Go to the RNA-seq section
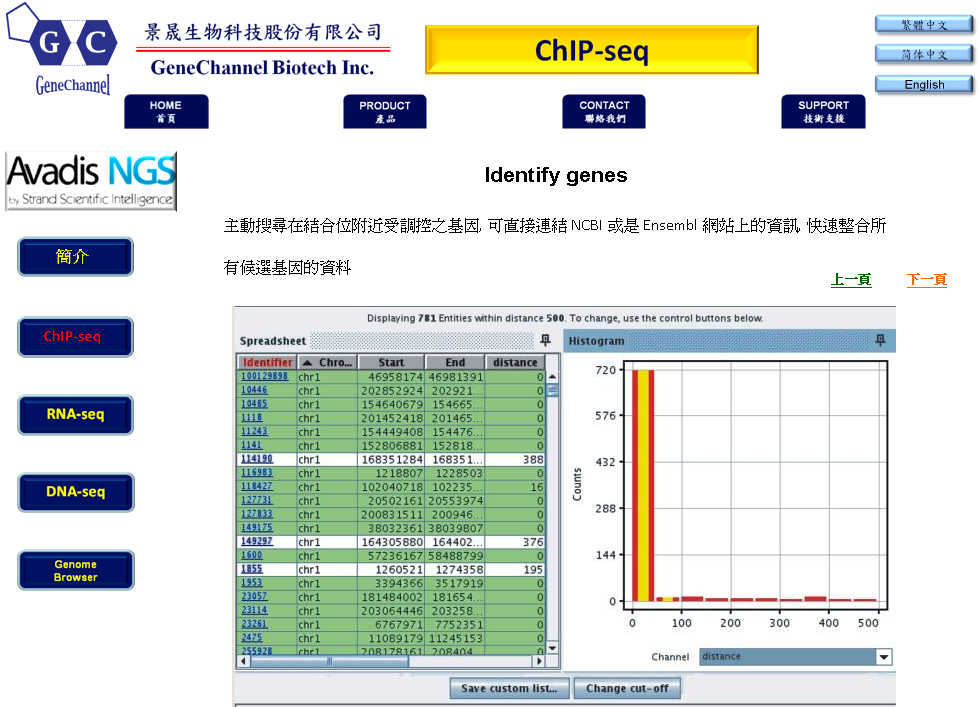The image size is (980, 707). 75,414
